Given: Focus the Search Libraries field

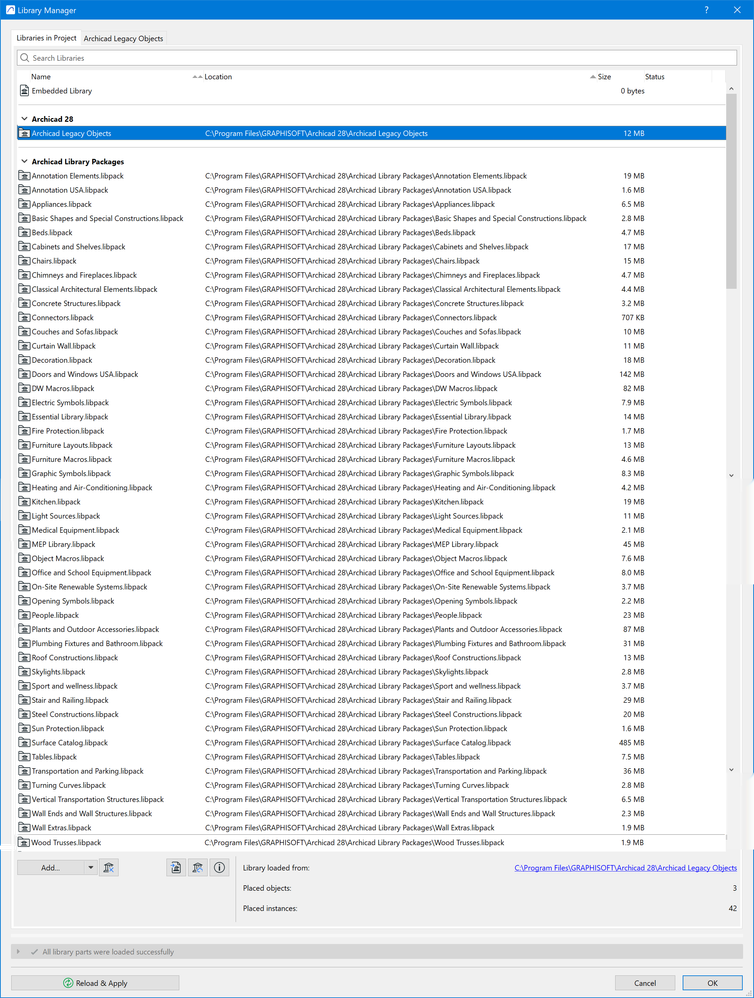Looking at the screenshot, I should click(x=377, y=58).
